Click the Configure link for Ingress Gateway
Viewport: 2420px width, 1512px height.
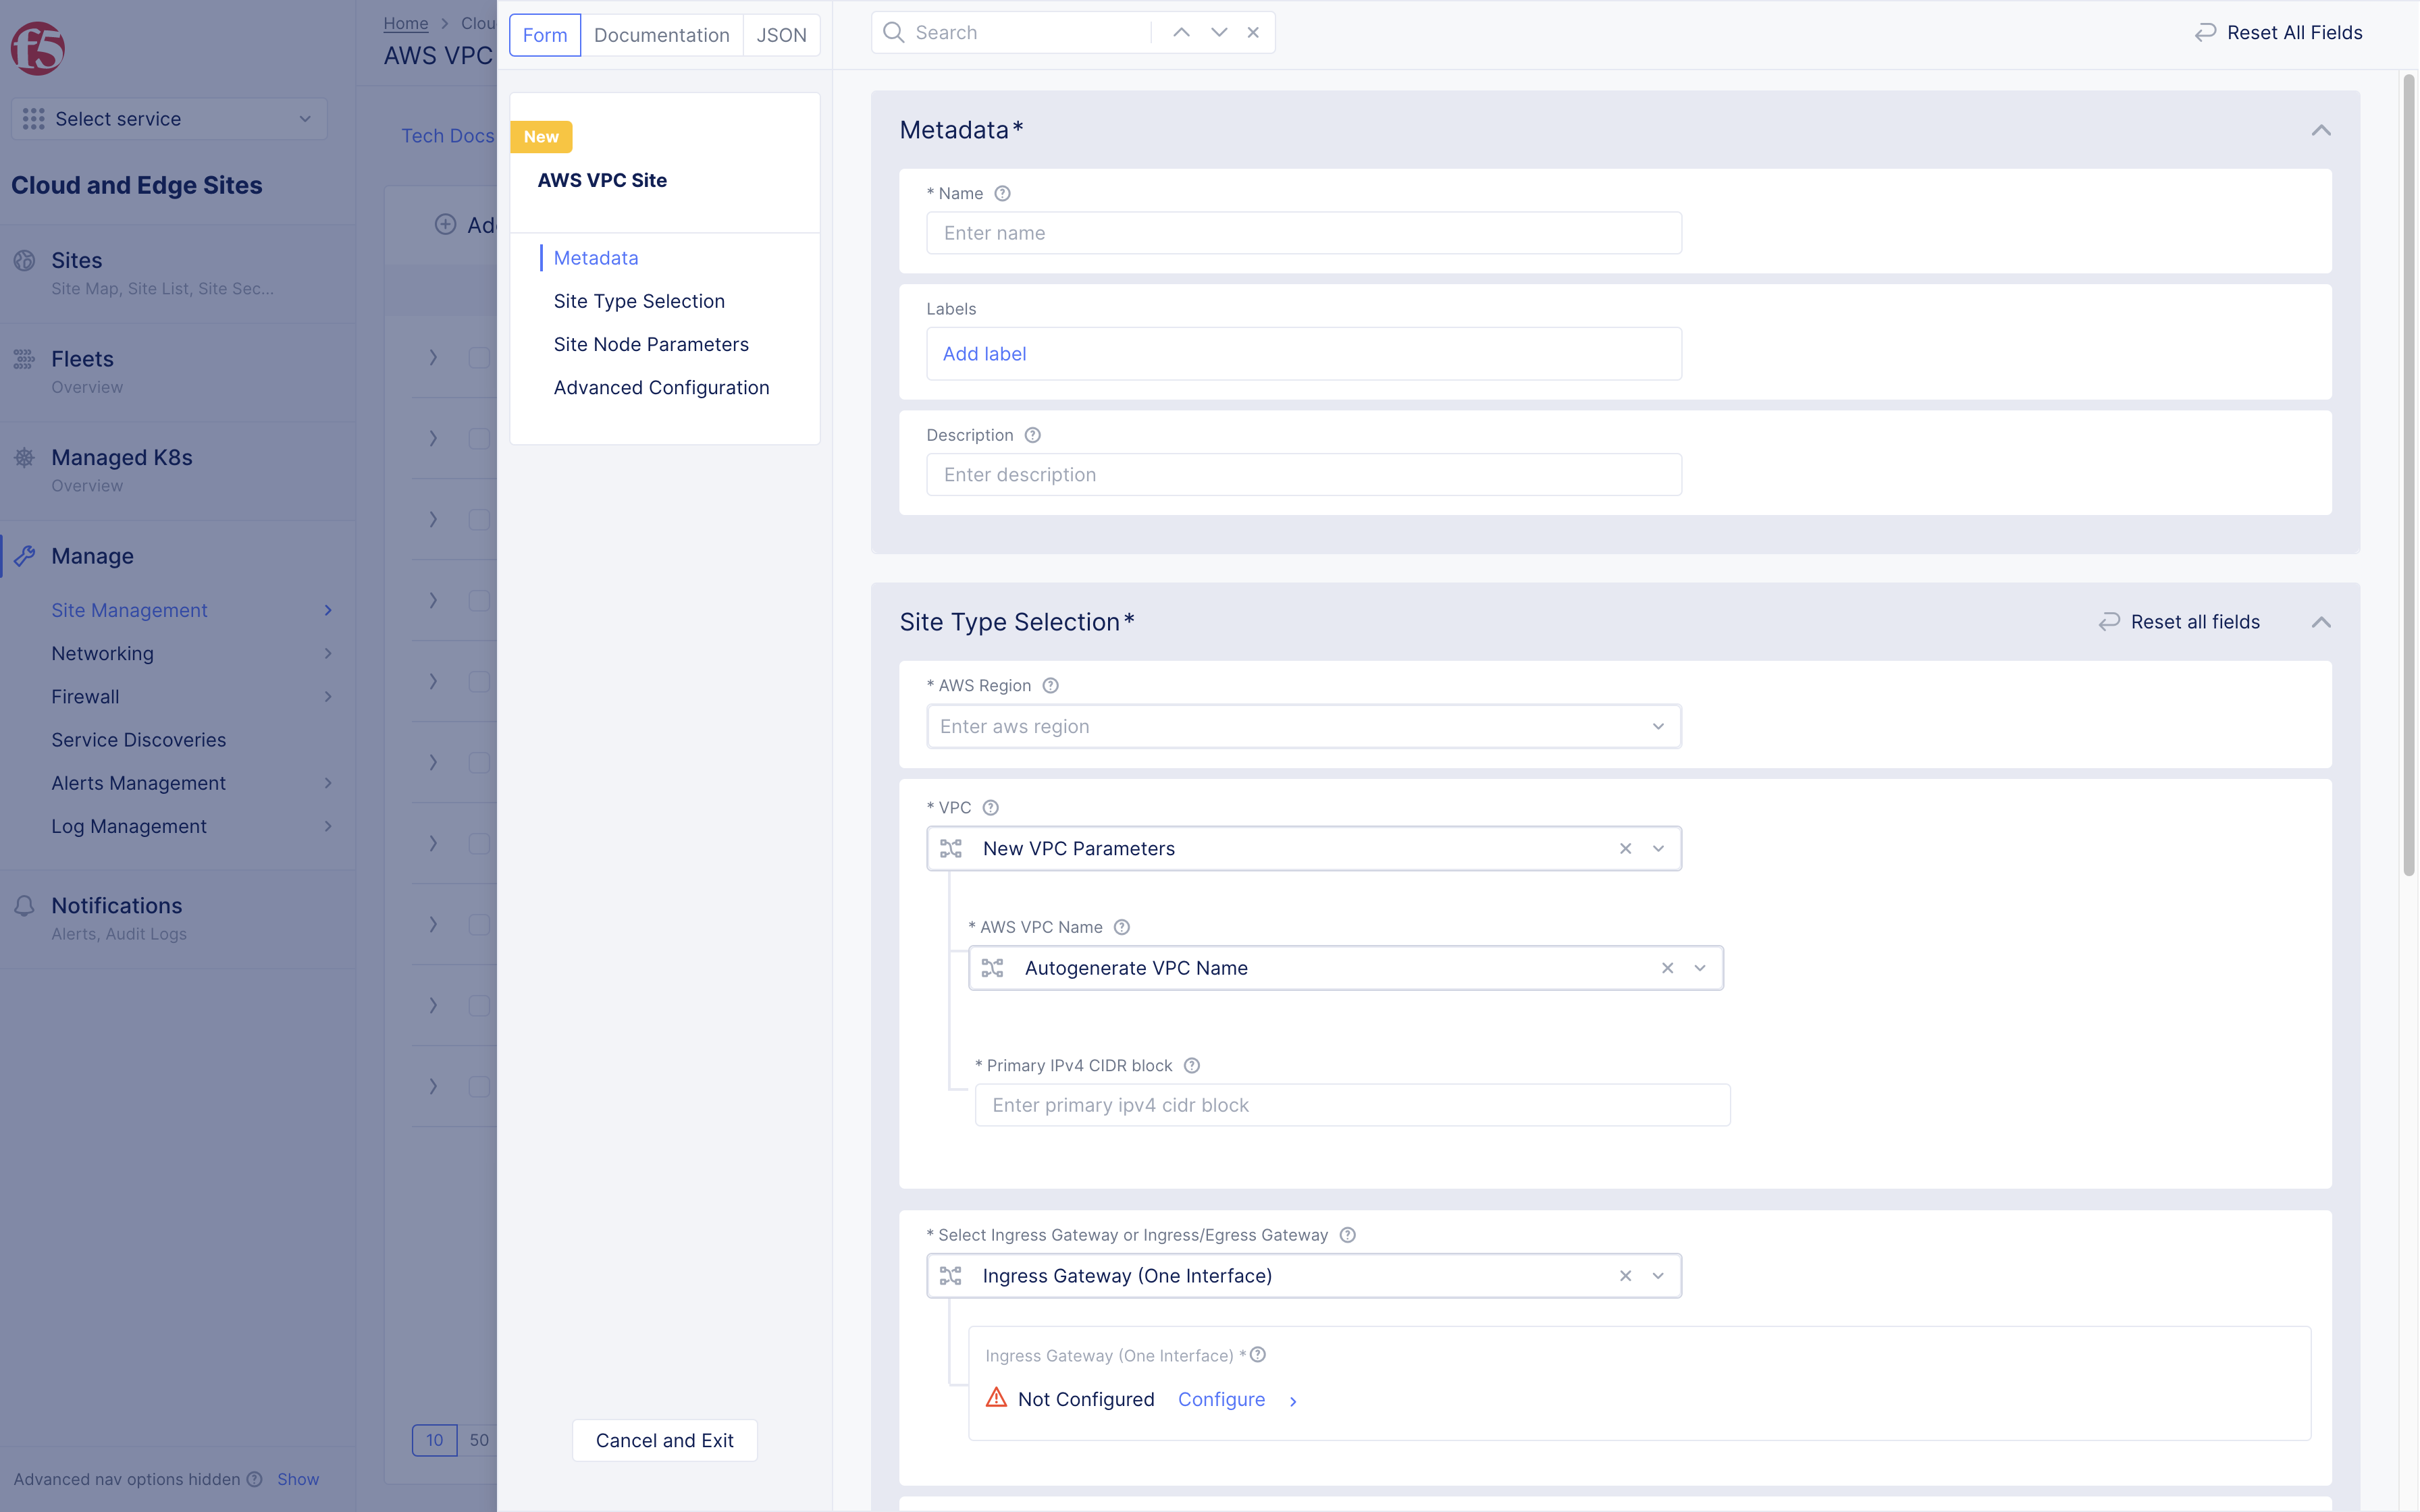coord(1221,1400)
